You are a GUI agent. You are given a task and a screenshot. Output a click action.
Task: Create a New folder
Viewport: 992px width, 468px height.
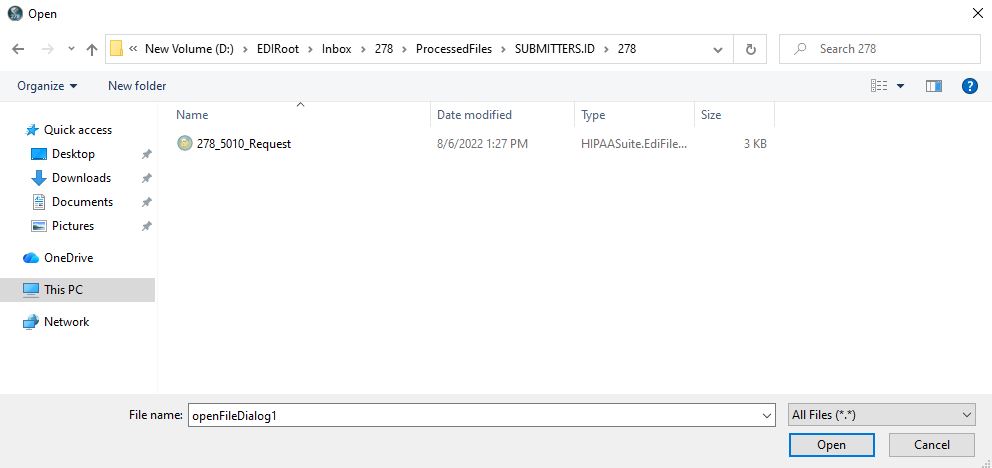[x=137, y=85]
